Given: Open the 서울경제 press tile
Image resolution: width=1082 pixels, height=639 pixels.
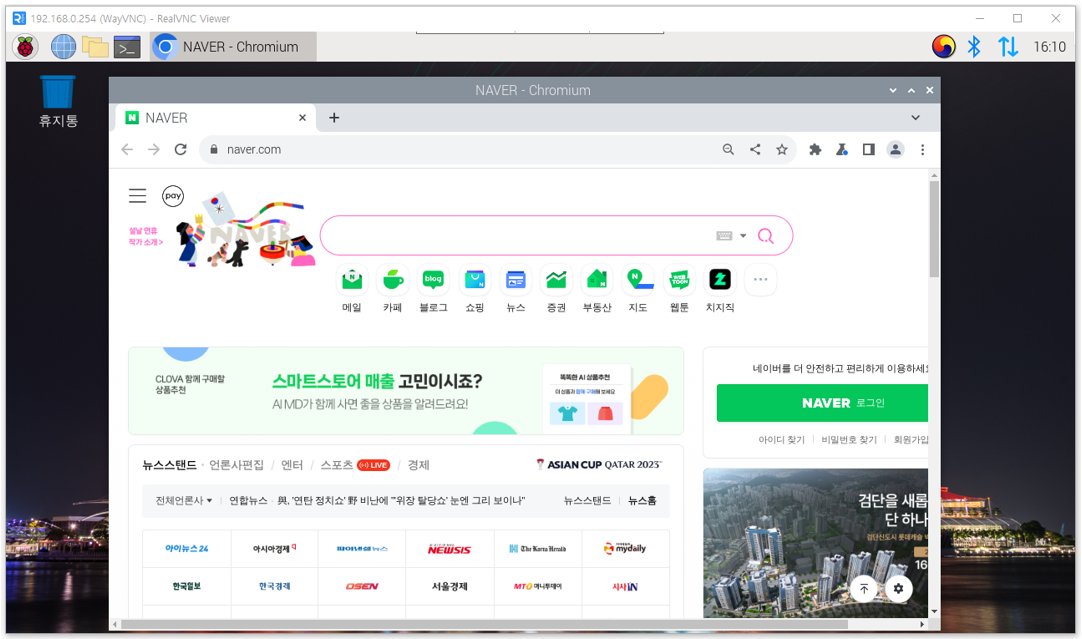Looking at the screenshot, I should point(449,587).
